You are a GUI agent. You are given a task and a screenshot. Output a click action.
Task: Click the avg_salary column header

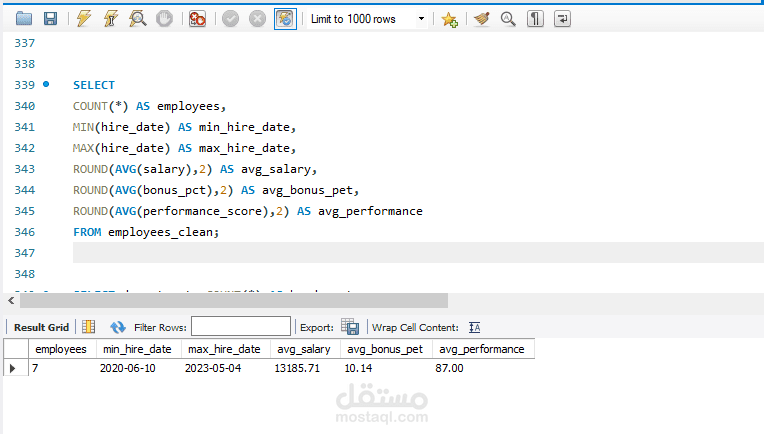point(304,349)
